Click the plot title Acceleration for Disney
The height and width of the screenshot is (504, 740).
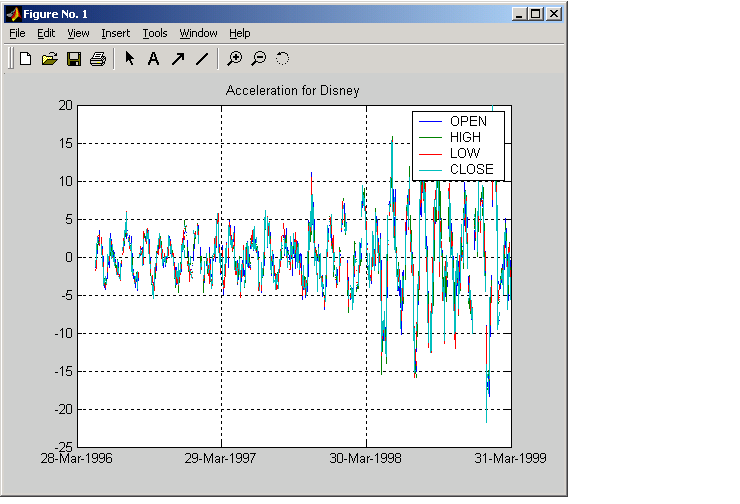tap(293, 91)
